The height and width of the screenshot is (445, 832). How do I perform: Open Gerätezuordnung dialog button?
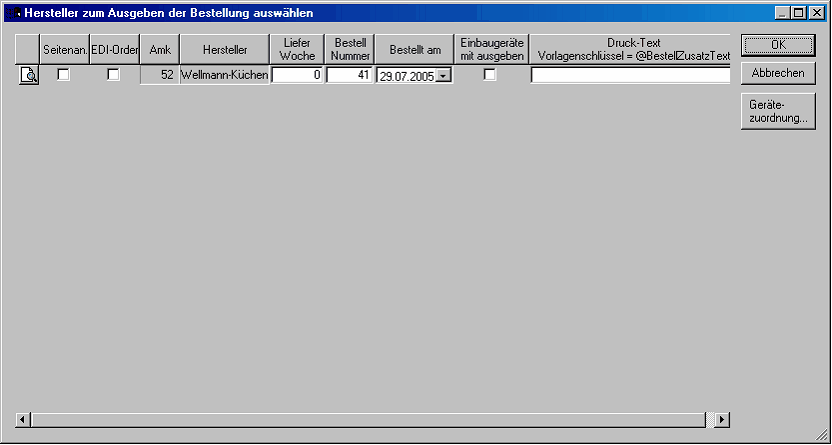(778, 111)
